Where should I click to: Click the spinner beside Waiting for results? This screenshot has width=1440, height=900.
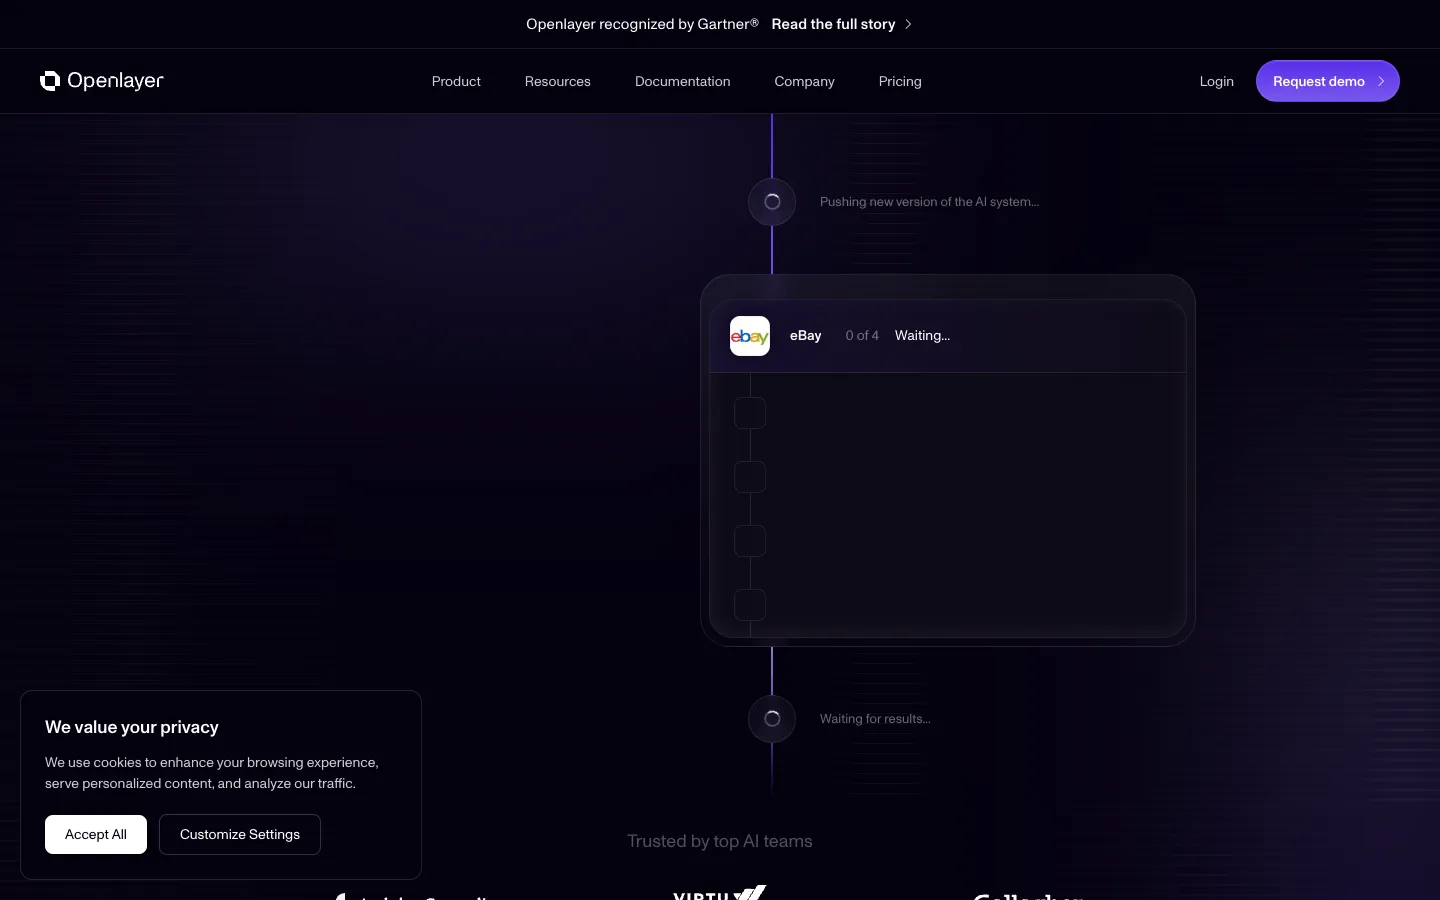772,719
